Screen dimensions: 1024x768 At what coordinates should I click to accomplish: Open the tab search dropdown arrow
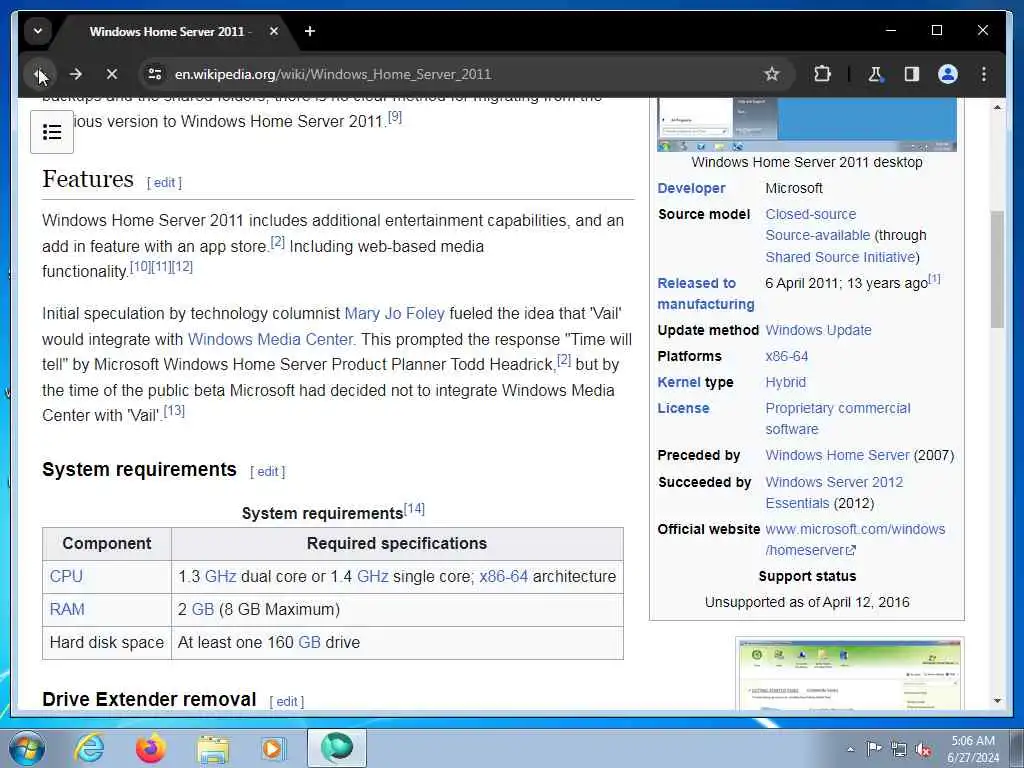click(x=38, y=31)
